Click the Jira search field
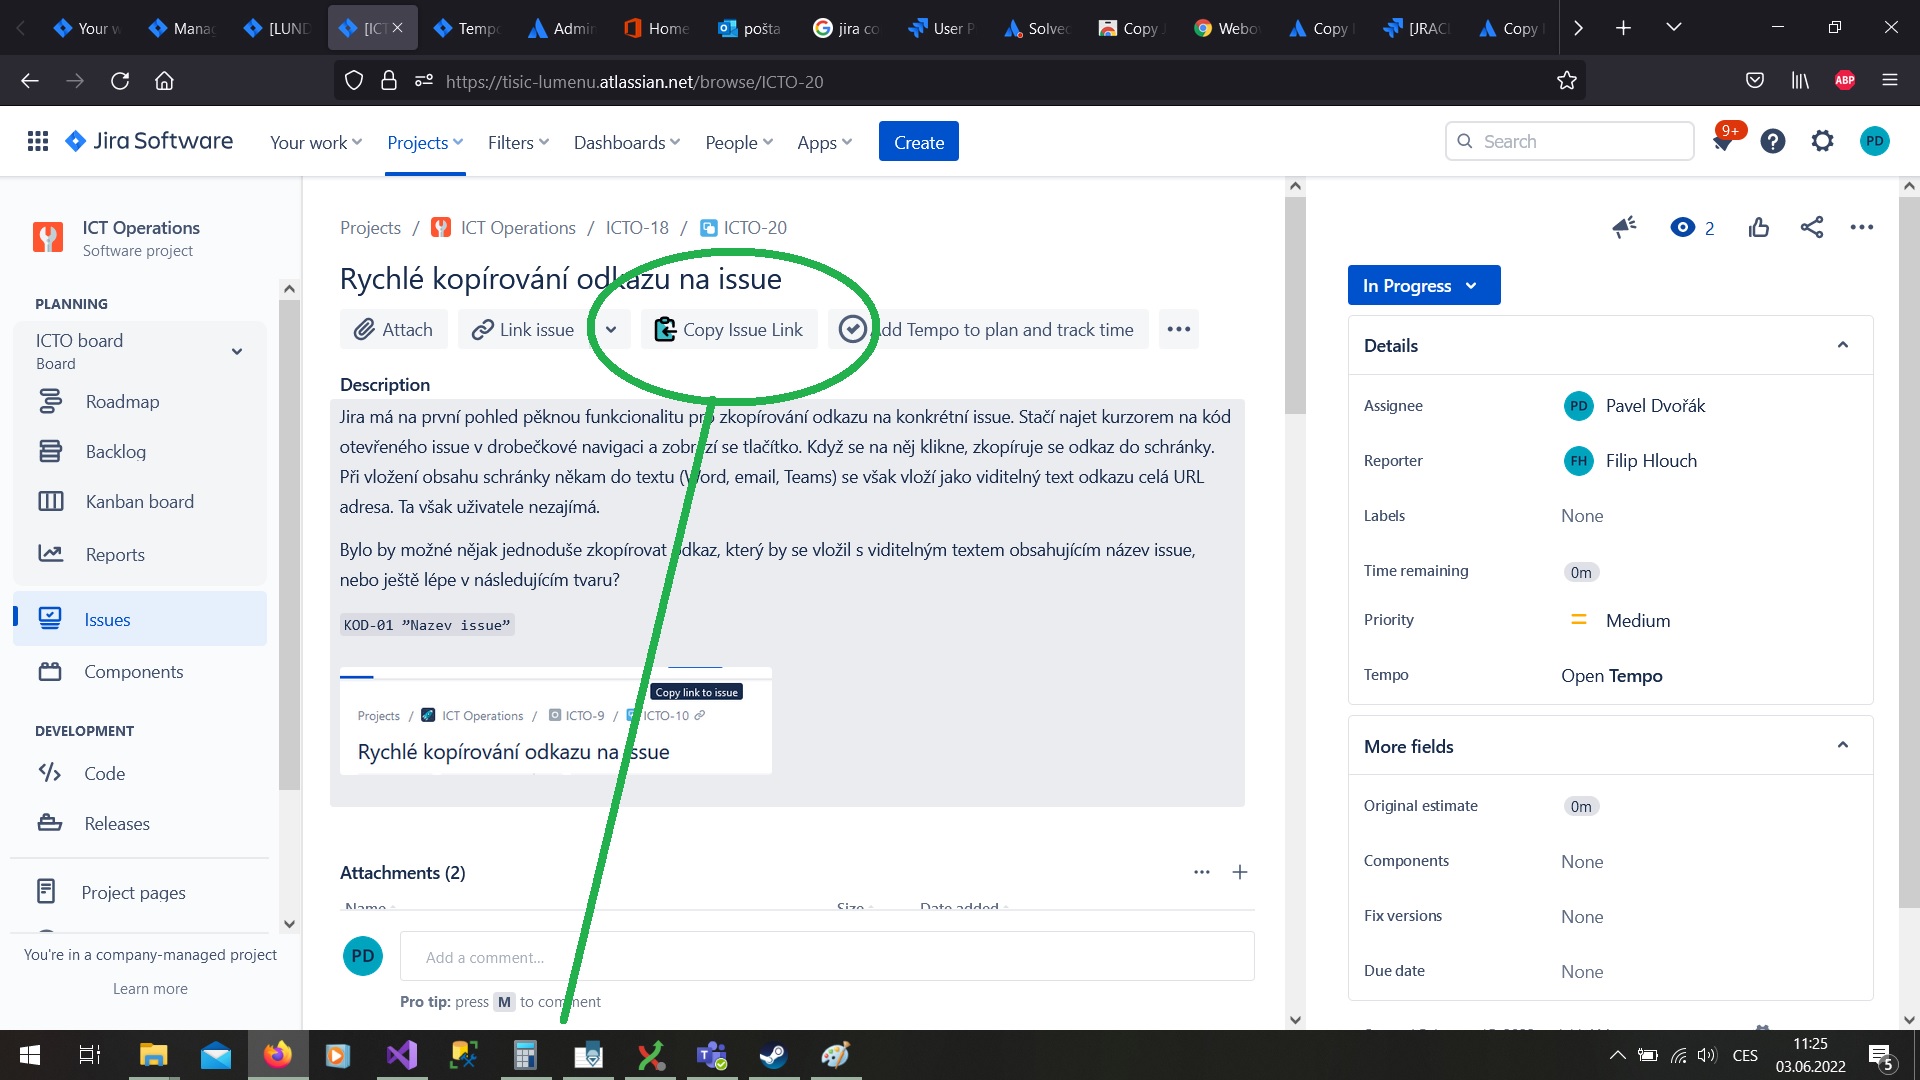The width and height of the screenshot is (1920, 1080). (1570, 141)
